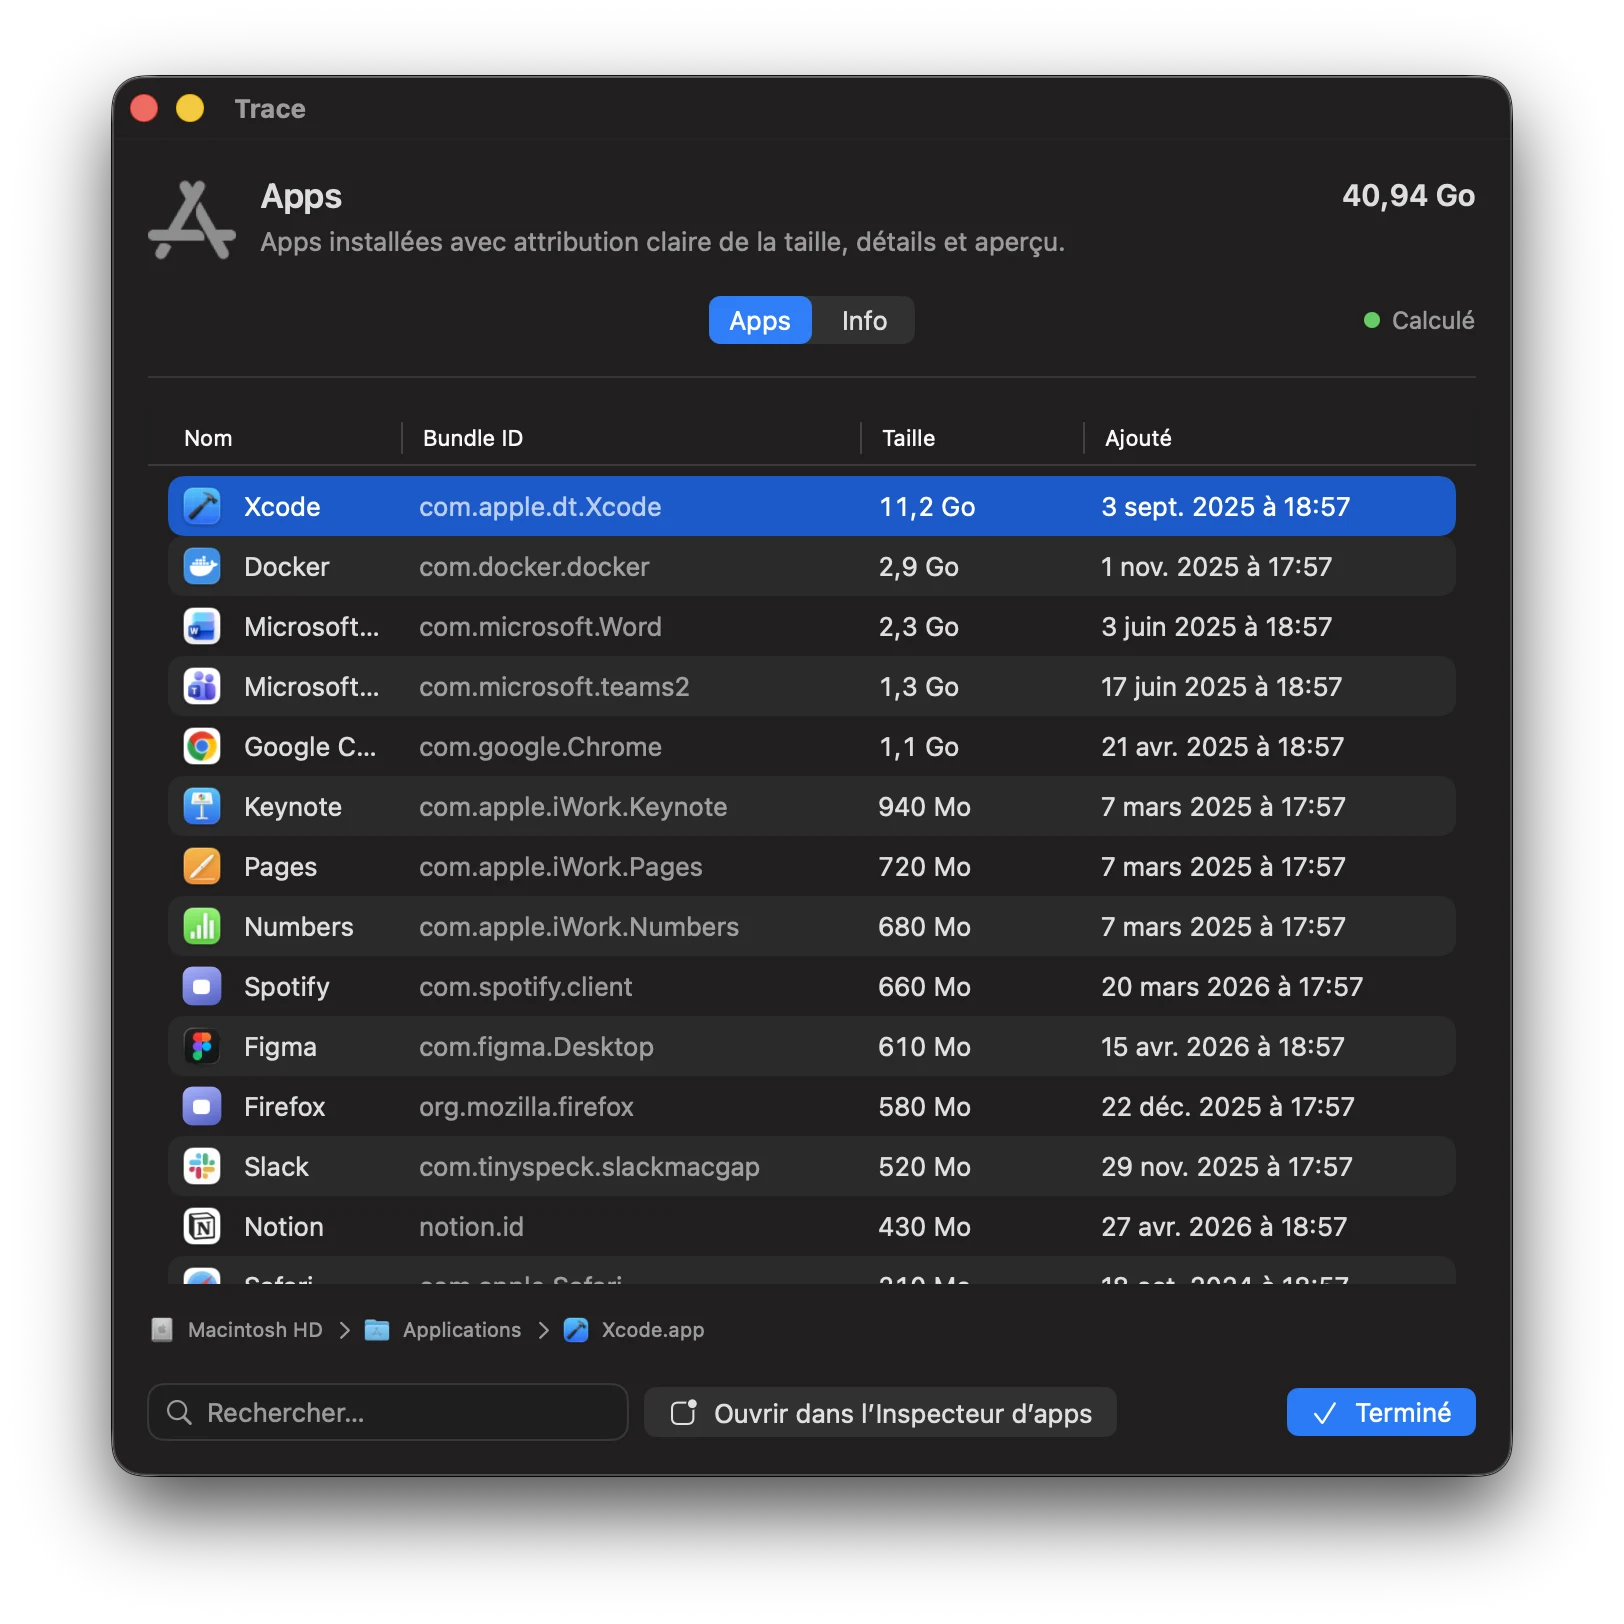Screen dimensions: 1624x1624
Task: Click the Numbers app icon
Action: (x=202, y=927)
